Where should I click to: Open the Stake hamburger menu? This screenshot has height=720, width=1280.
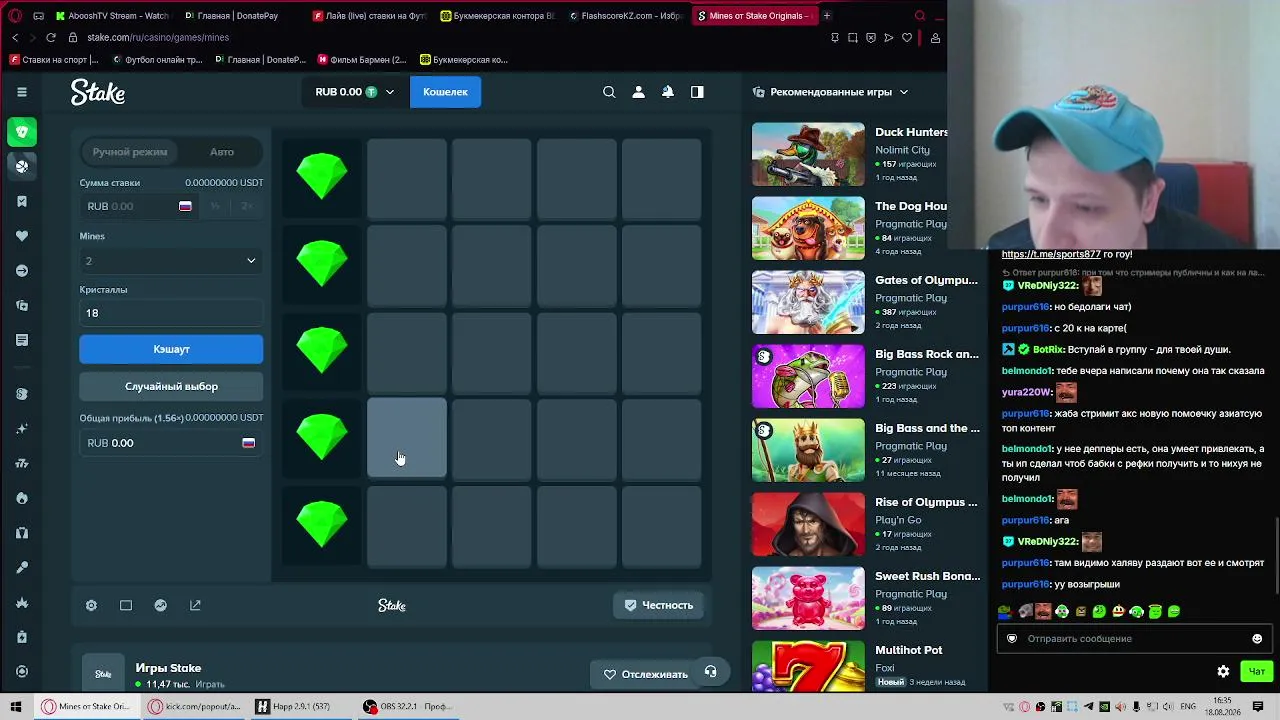click(x=22, y=92)
